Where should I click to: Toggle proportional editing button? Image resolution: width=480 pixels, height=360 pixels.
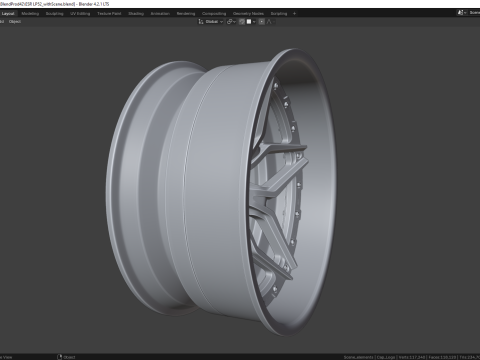click(x=262, y=22)
